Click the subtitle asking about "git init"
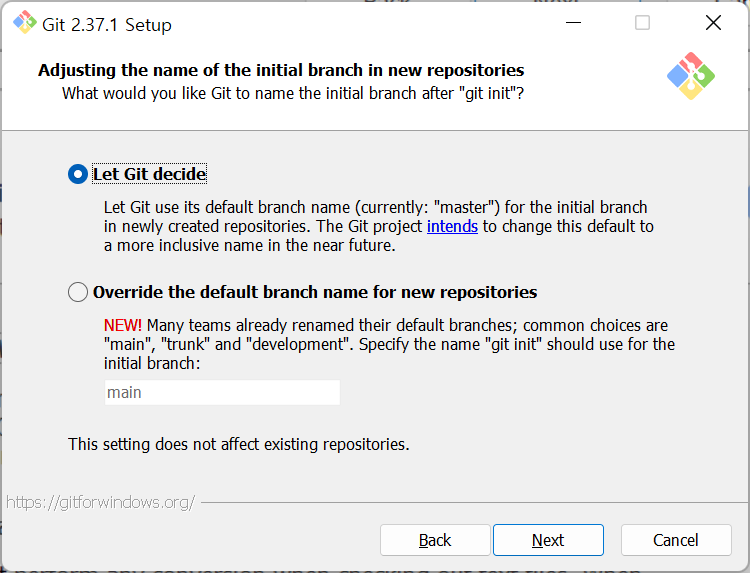750x573 pixels. [293, 93]
